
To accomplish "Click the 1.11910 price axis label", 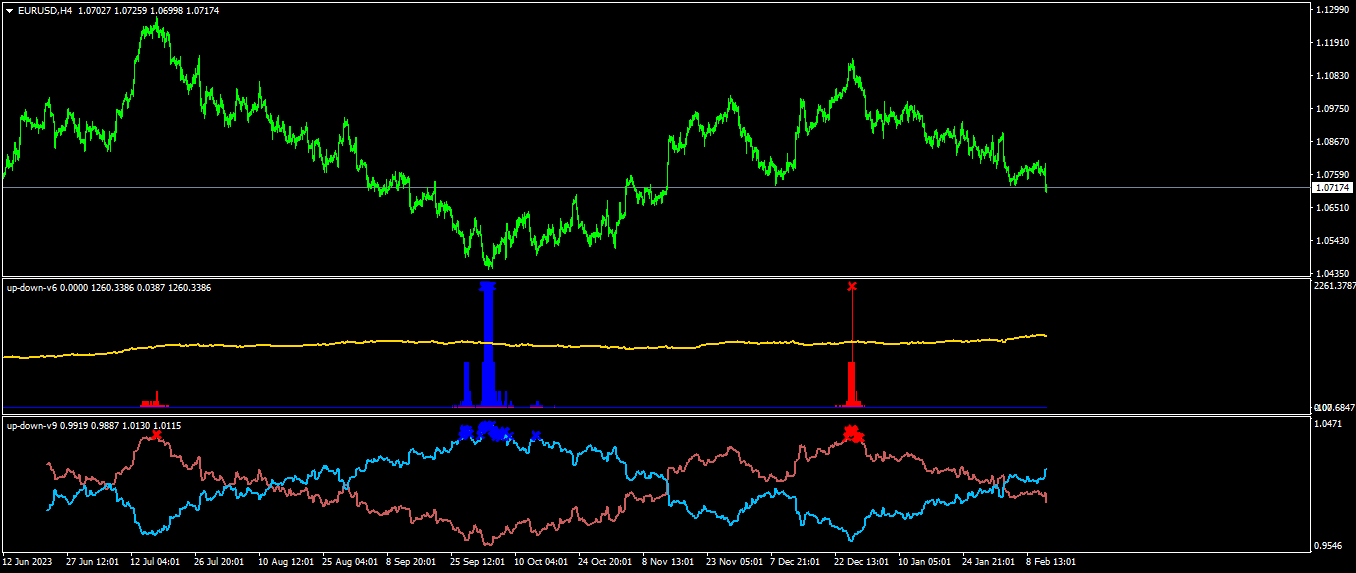I will 1334,43.
